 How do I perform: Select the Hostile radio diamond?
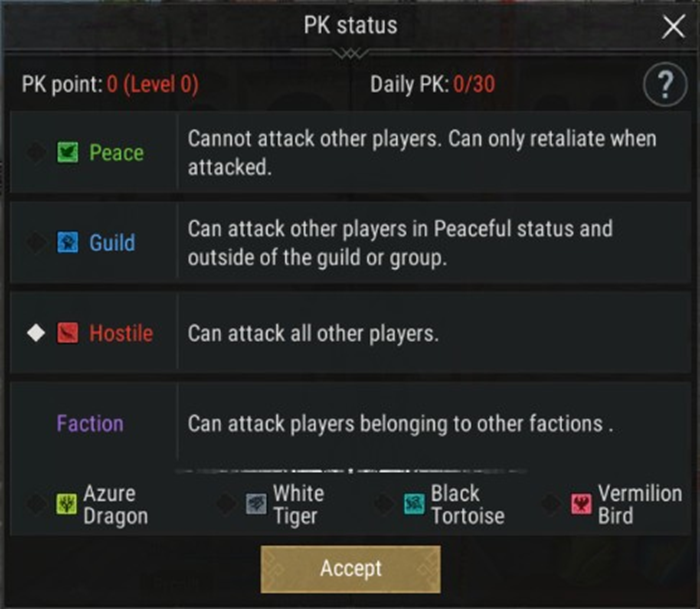point(36,333)
